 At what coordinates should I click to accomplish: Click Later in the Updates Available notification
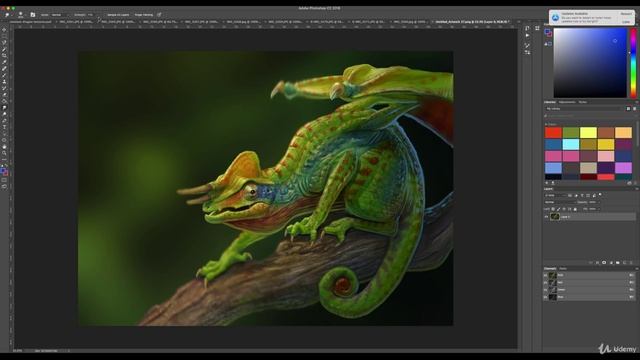pyautogui.click(x=626, y=22)
